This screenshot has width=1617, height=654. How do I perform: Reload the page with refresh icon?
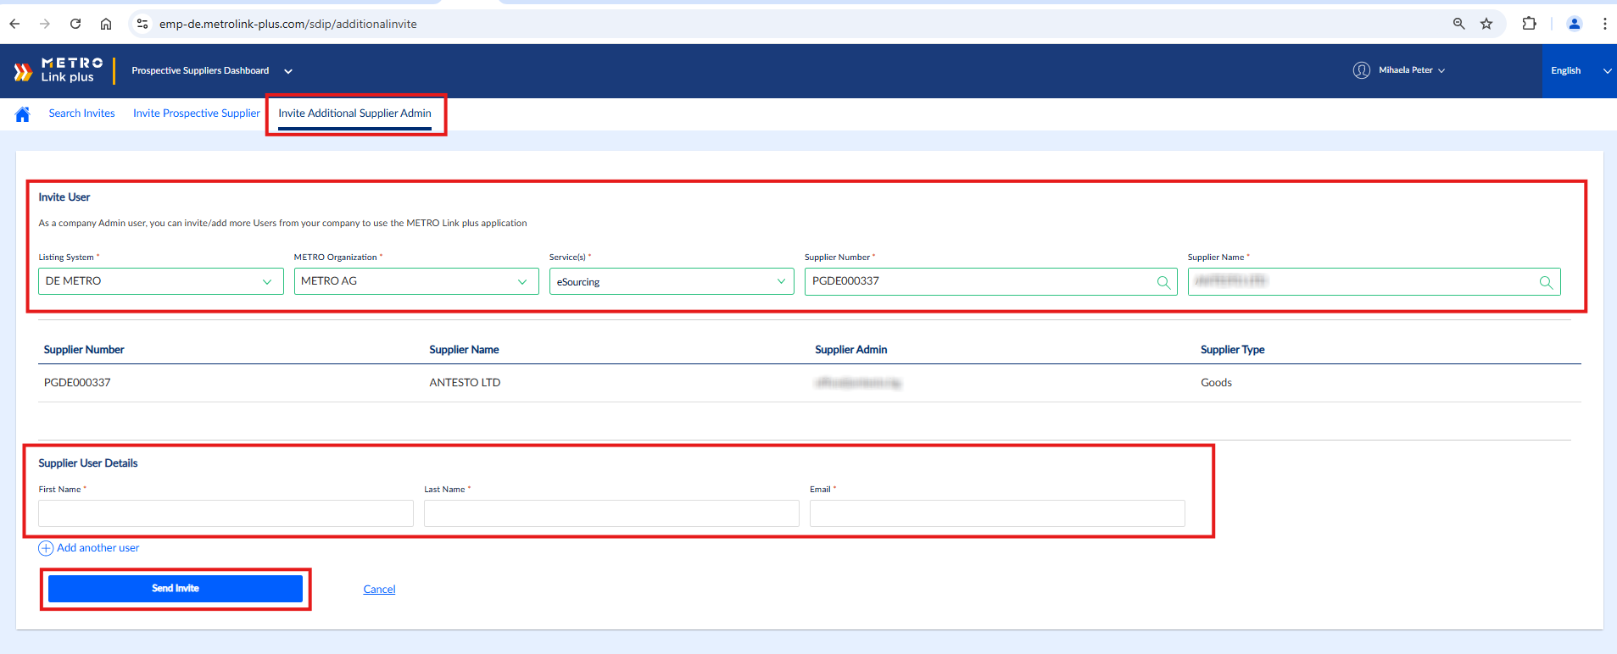click(76, 24)
